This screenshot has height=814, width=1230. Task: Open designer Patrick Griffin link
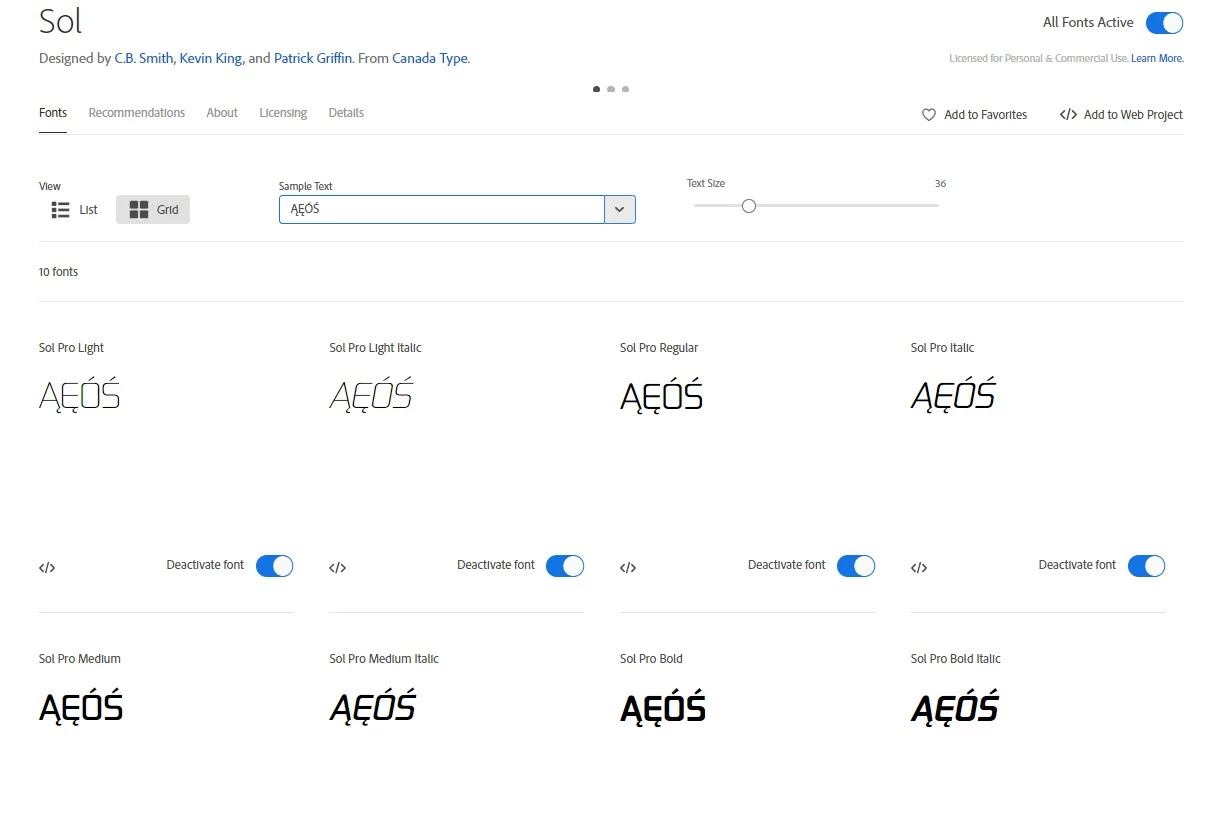point(313,58)
